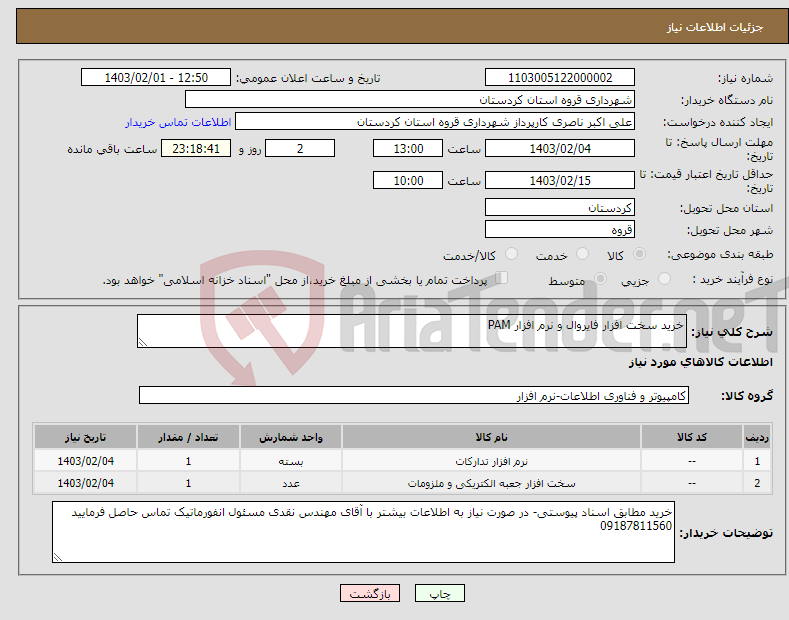This screenshot has height=620, width=789.
Task: Click the شرح کلی نیاز label
Action: [x=732, y=332]
